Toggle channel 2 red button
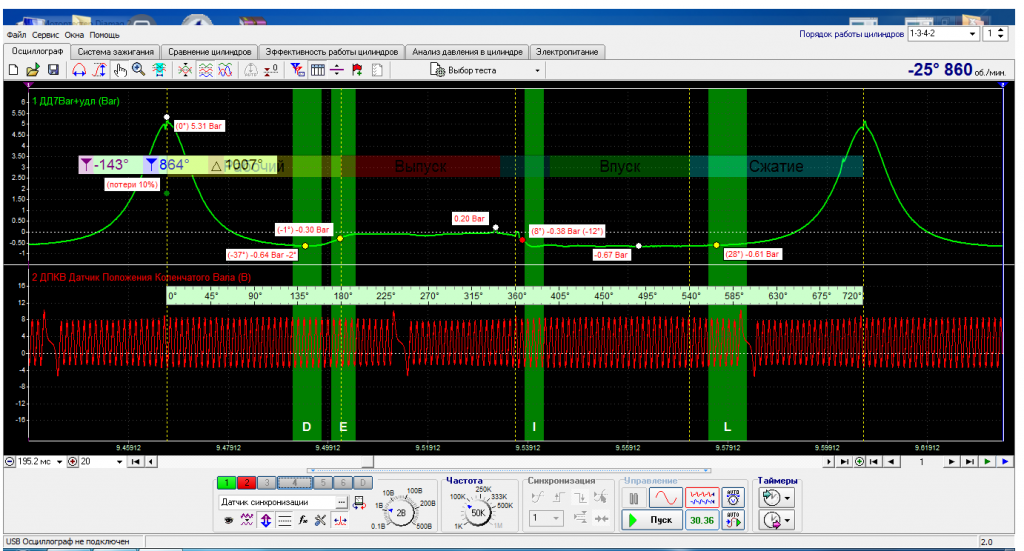The width and height of the screenshot is (1024, 551). click(x=246, y=483)
